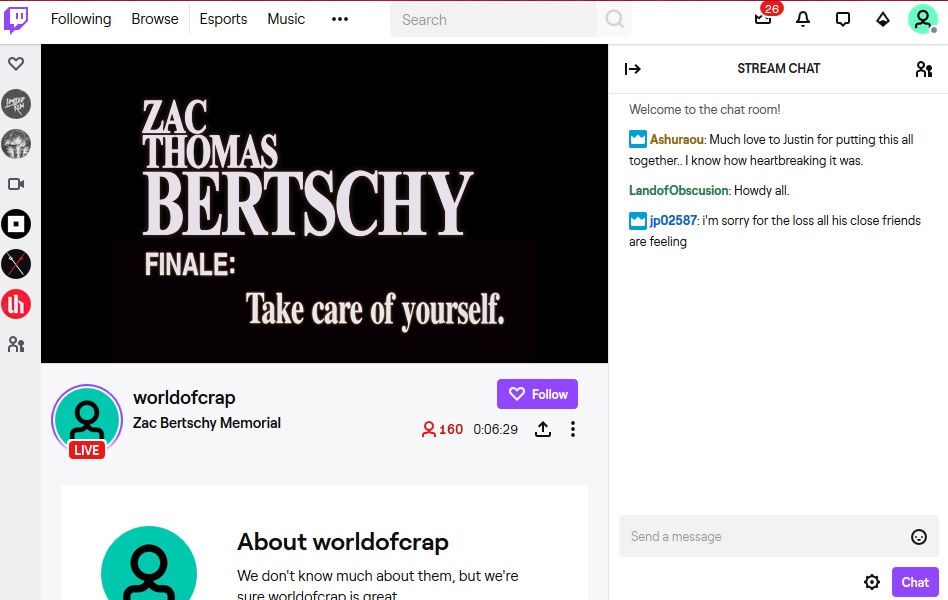This screenshot has width=948, height=600.
Task: Open the Twitch home logo
Action: (x=16, y=19)
